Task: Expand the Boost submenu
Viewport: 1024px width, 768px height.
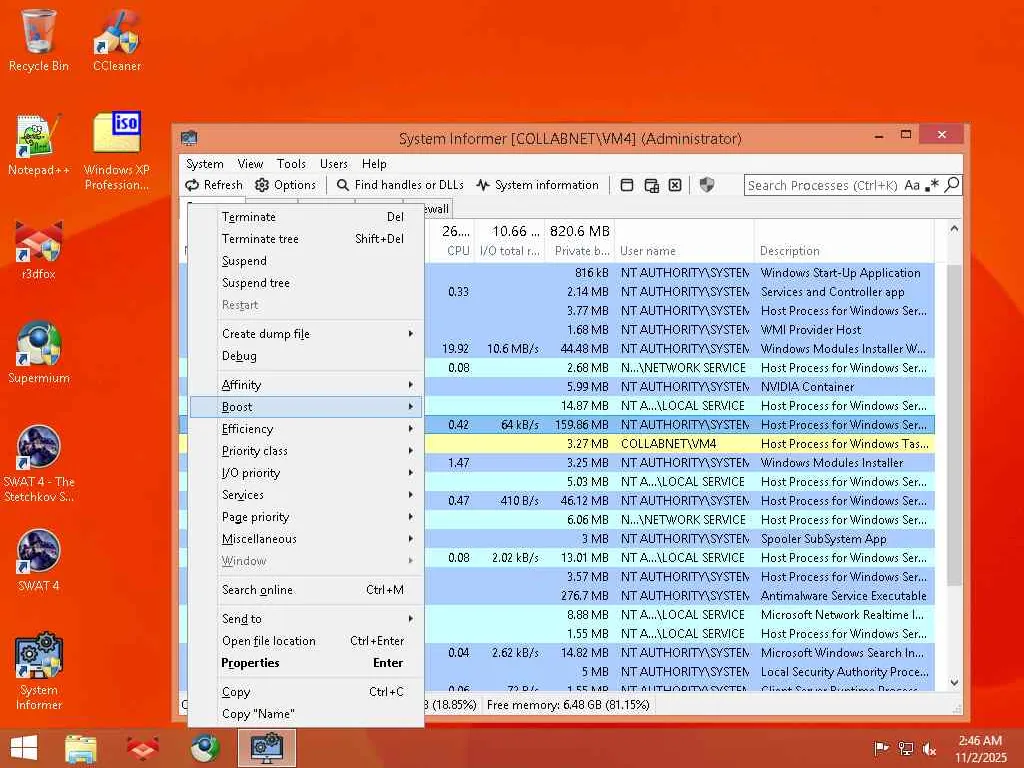Action: coord(306,407)
